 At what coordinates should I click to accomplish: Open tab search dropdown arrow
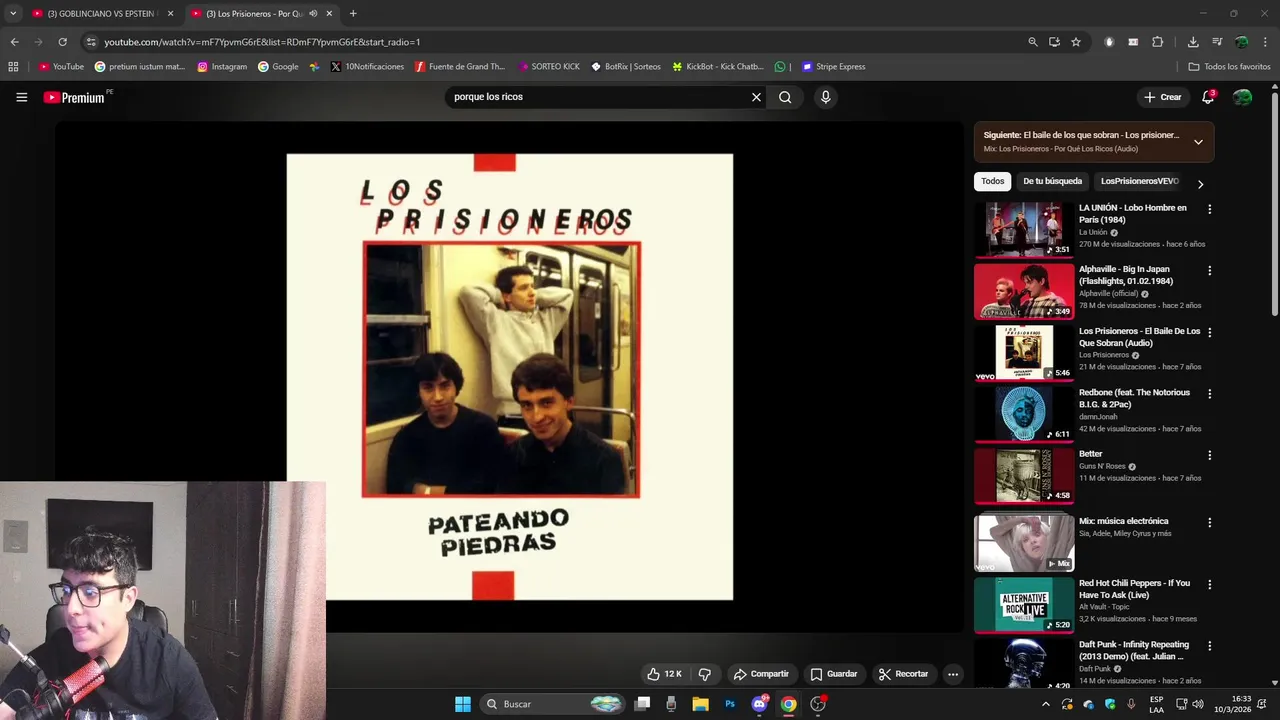coord(13,14)
